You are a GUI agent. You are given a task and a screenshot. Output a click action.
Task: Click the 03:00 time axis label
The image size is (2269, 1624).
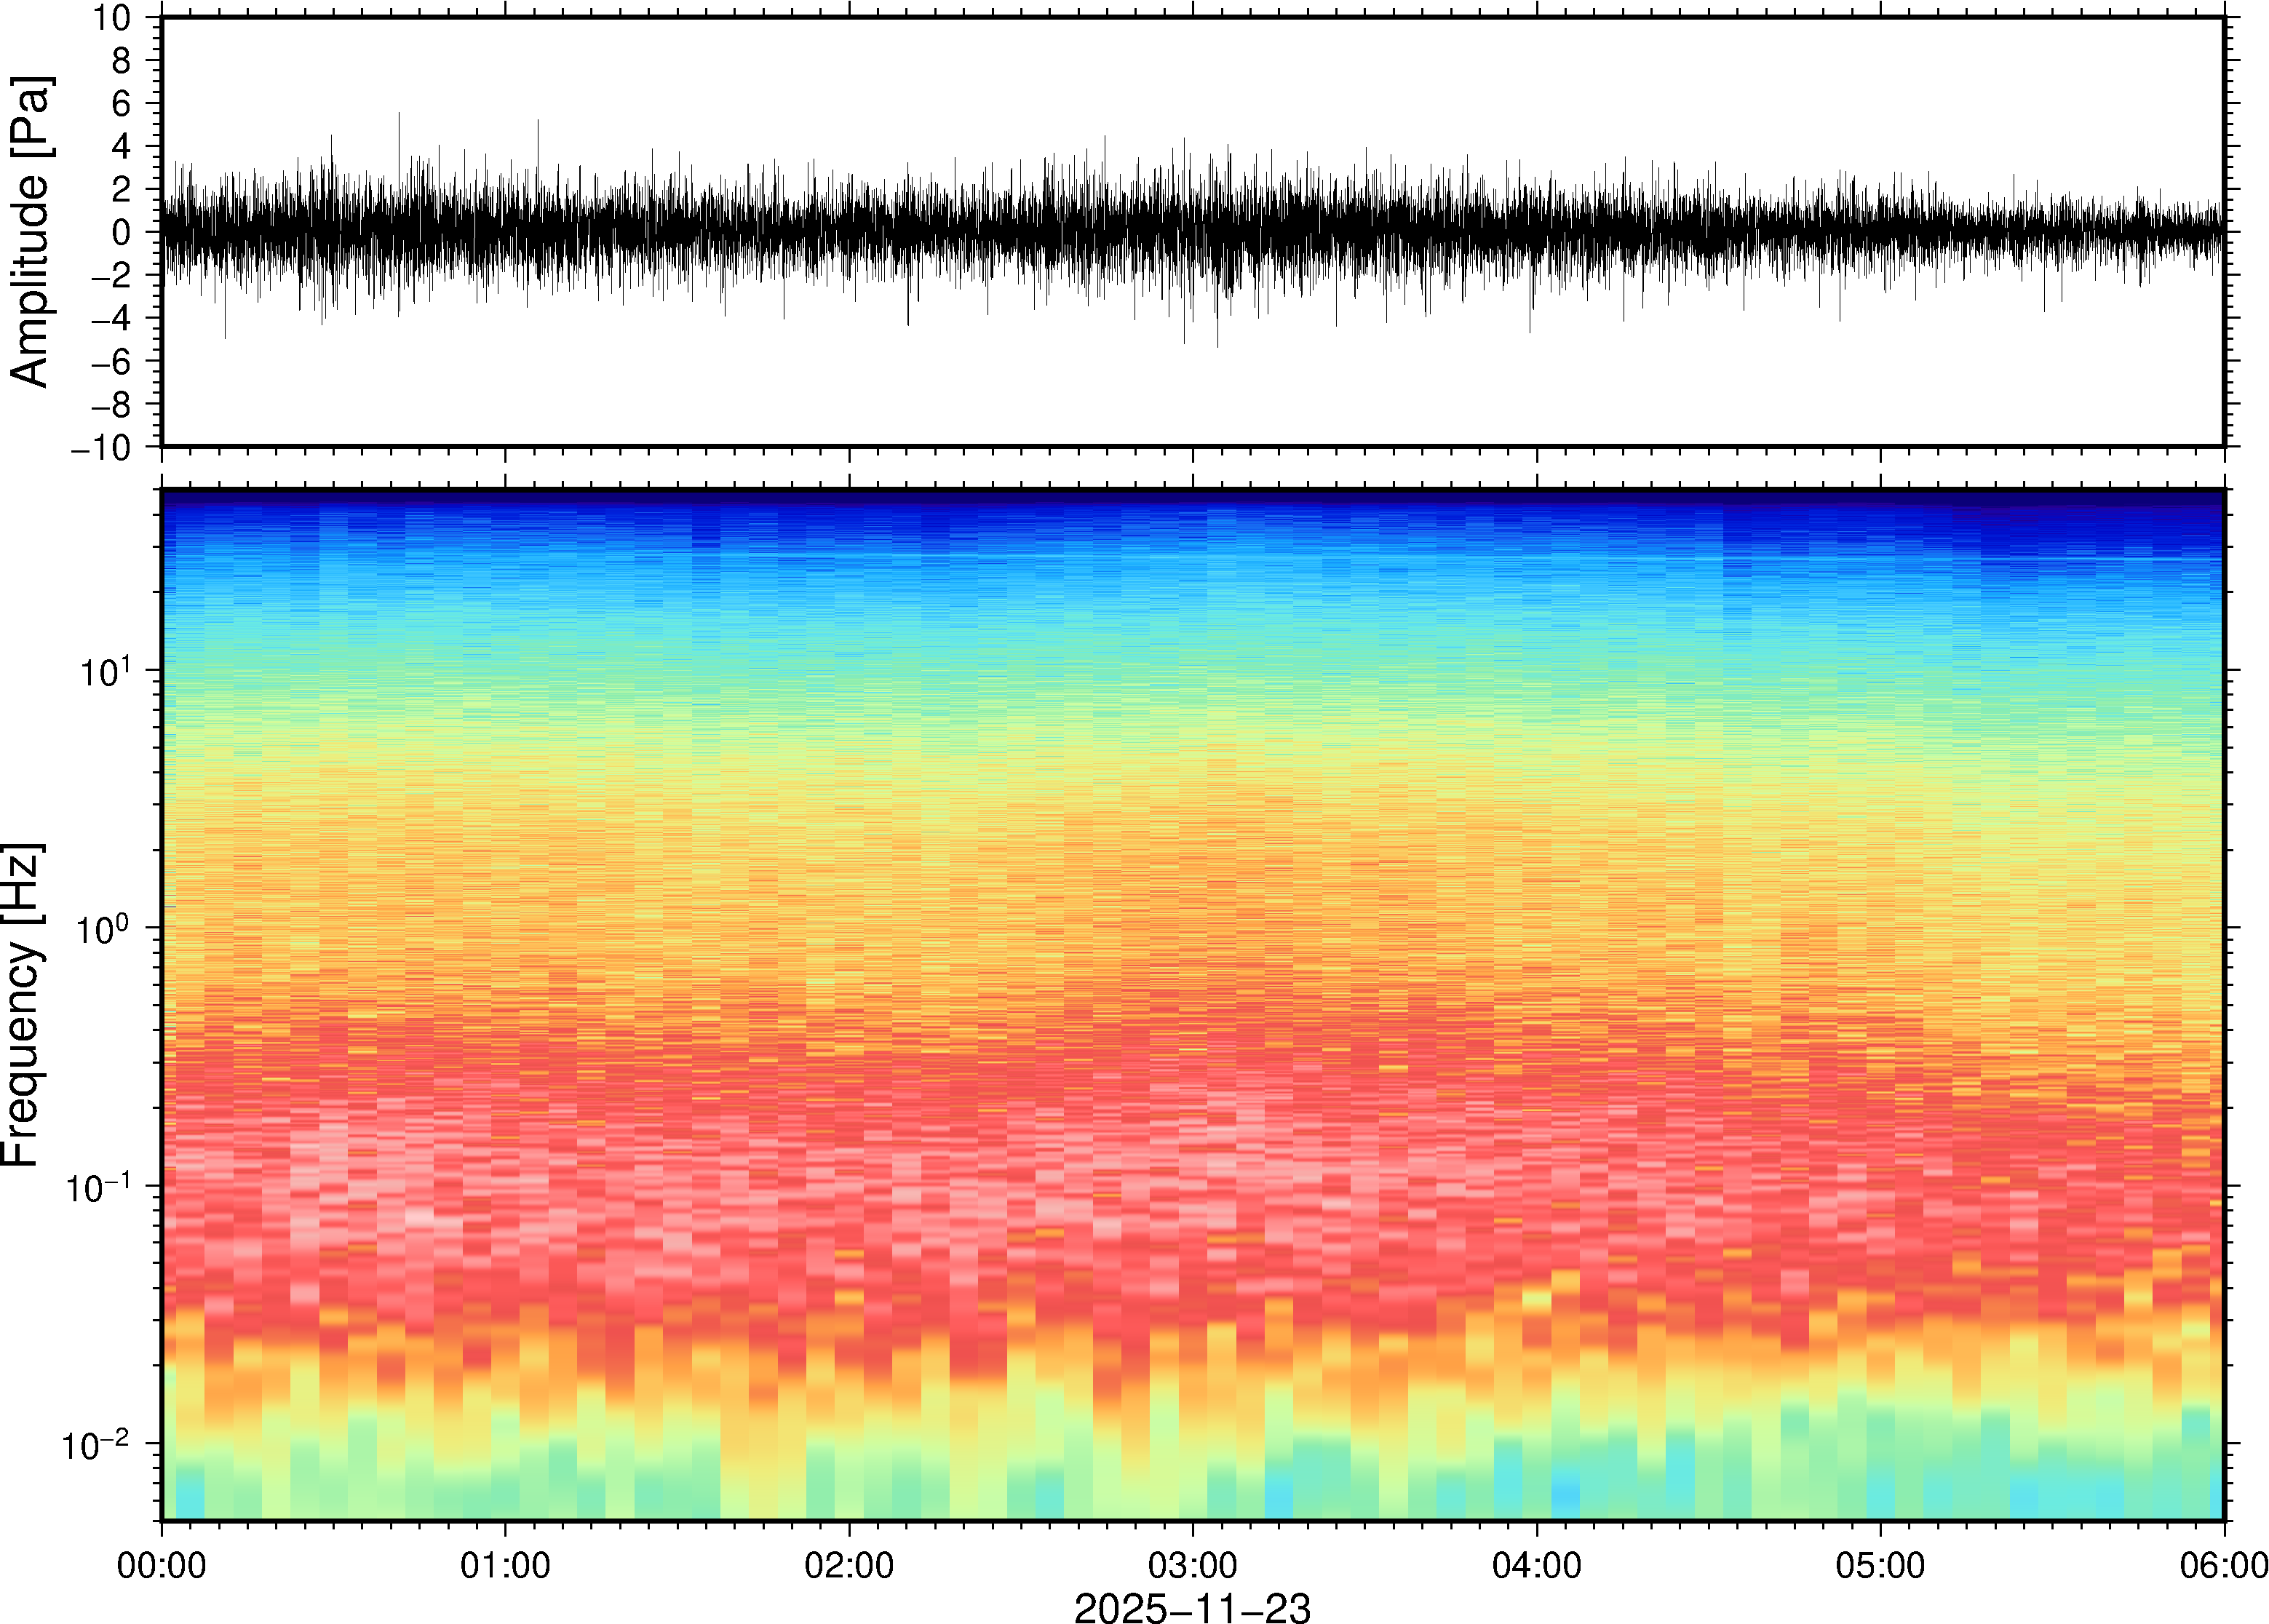tap(1192, 1565)
